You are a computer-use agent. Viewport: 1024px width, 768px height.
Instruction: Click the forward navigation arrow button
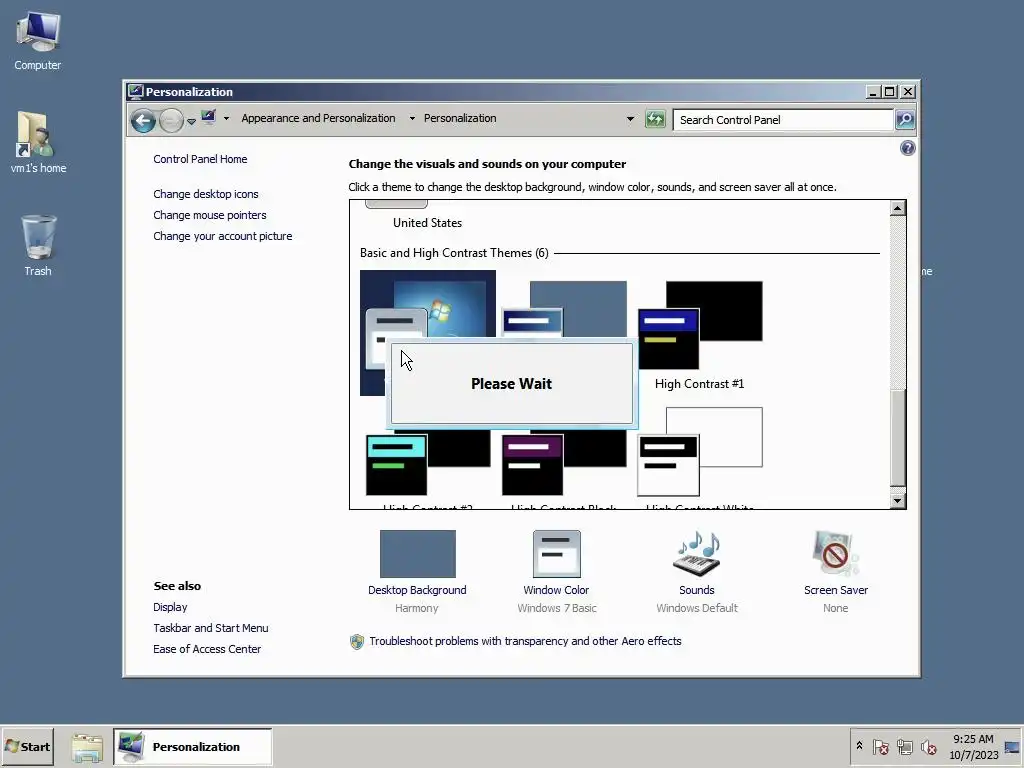pos(171,121)
